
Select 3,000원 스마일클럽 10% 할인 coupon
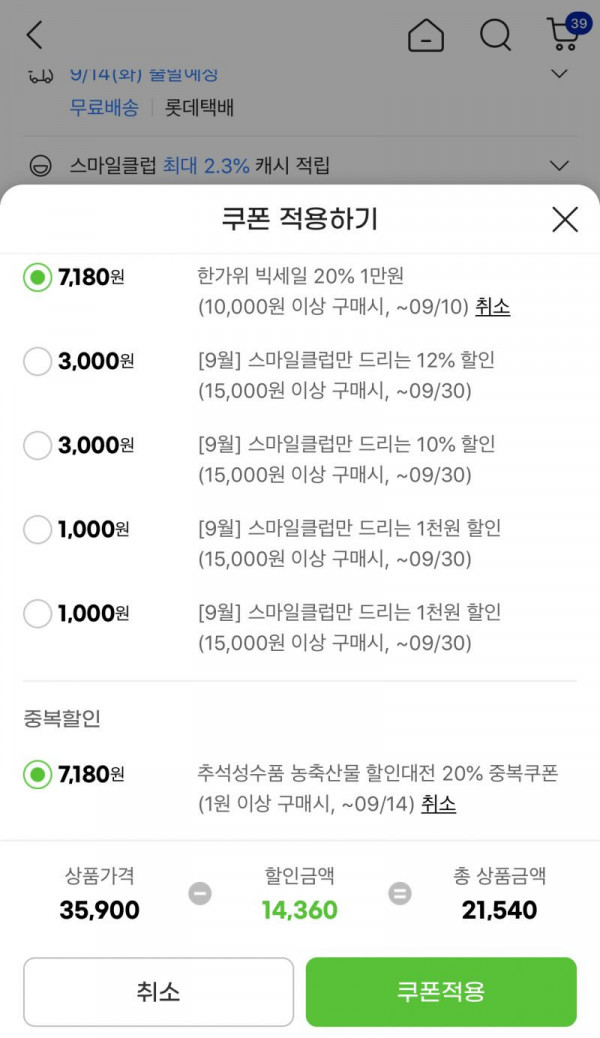tap(37, 446)
